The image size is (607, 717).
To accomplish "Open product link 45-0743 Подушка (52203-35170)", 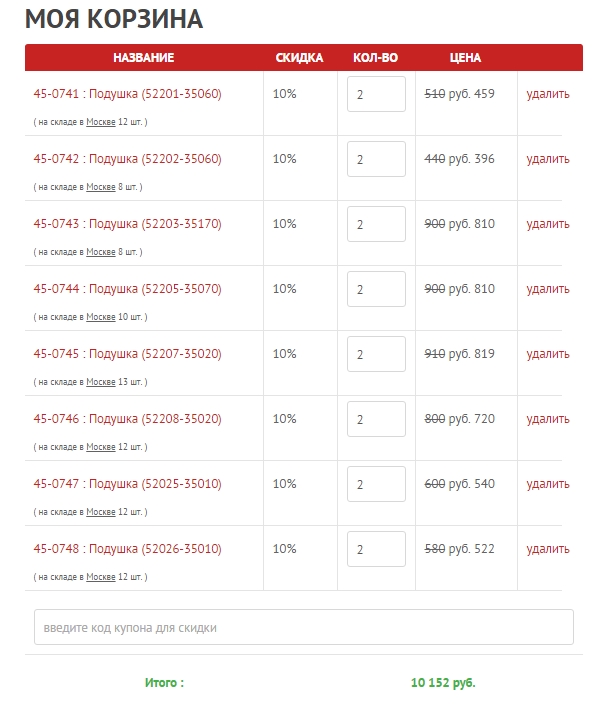I will tap(128, 224).
